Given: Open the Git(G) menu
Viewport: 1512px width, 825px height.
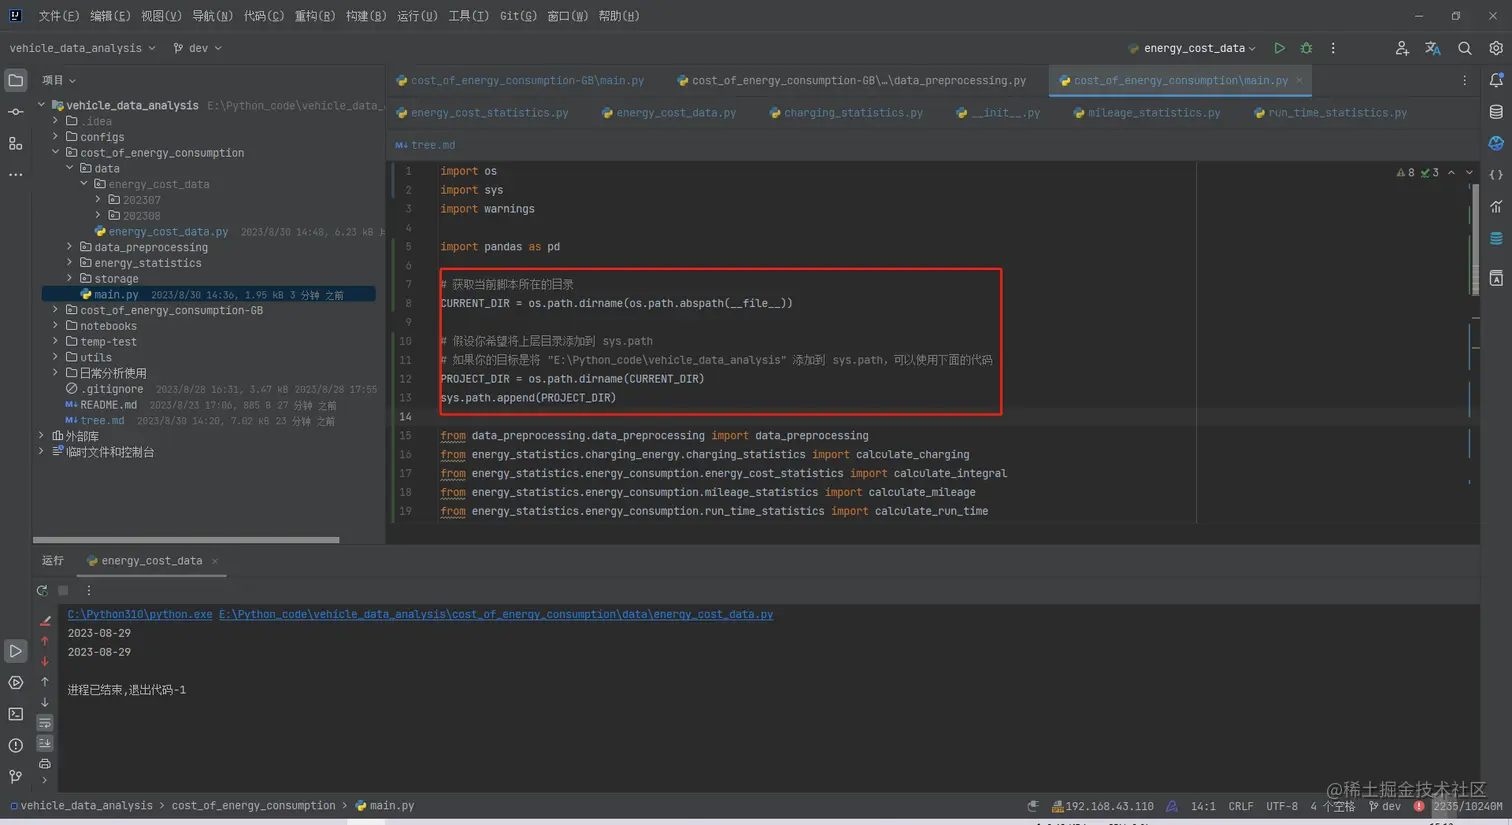Looking at the screenshot, I should (518, 16).
